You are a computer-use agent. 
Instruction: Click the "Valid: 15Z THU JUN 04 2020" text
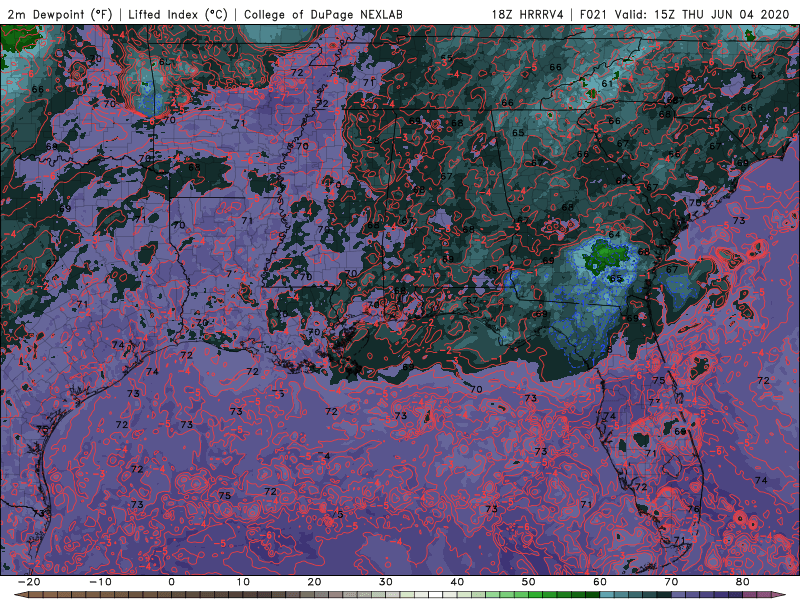click(702, 14)
